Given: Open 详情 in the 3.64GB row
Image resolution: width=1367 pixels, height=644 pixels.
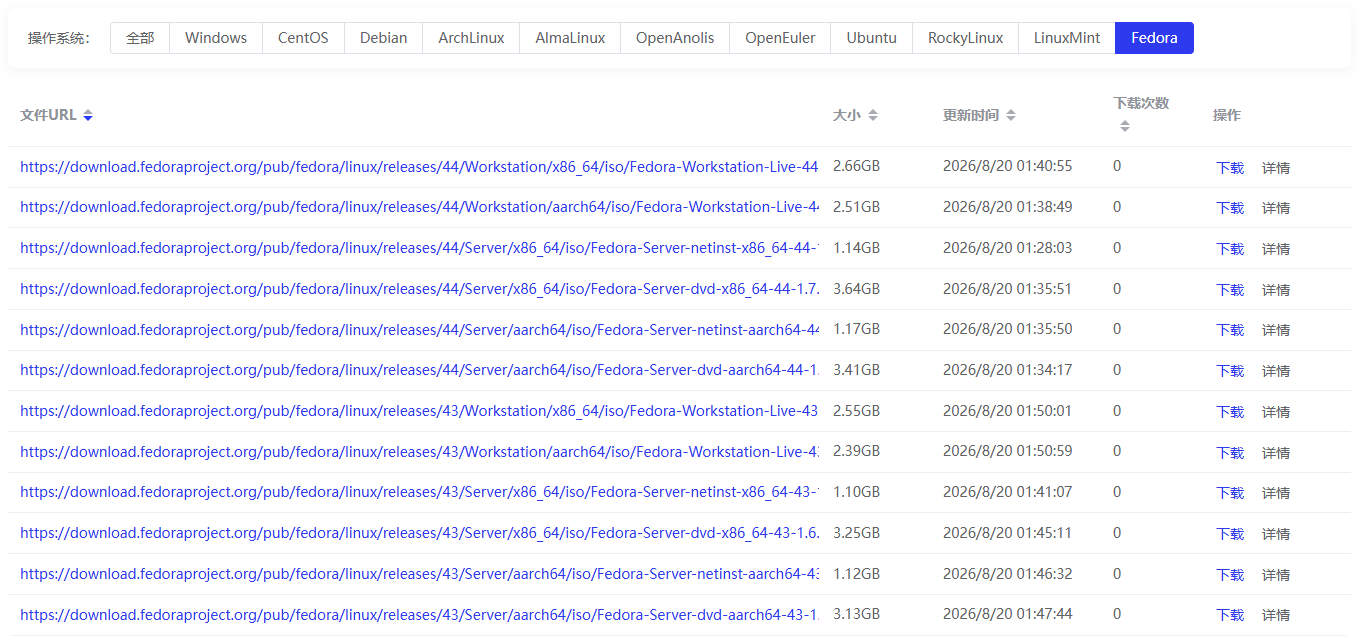Looking at the screenshot, I should click(1276, 290).
